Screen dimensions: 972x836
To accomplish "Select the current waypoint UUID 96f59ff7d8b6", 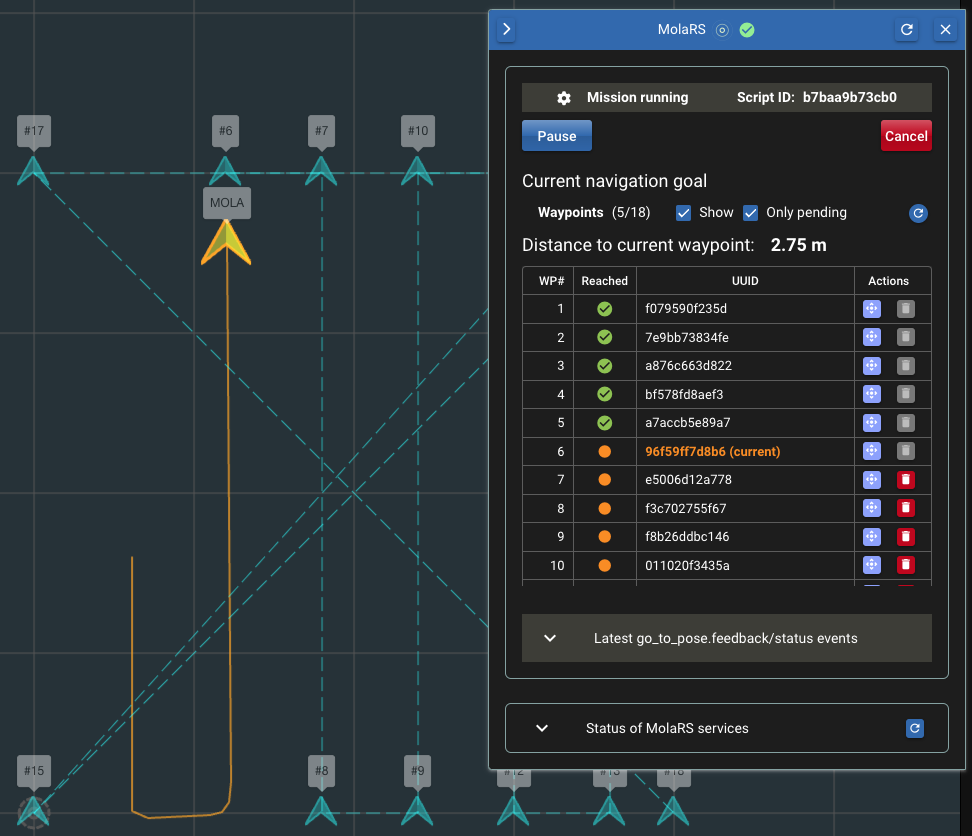I will click(x=713, y=452).
